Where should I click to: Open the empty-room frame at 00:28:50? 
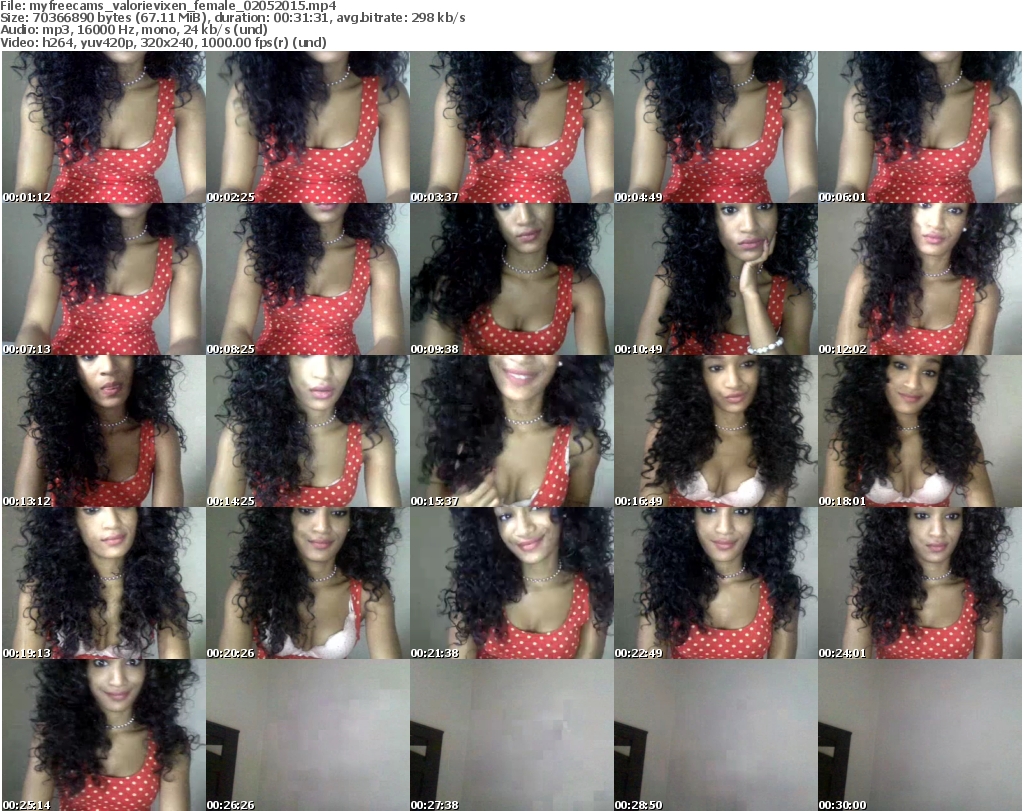click(716, 735)
